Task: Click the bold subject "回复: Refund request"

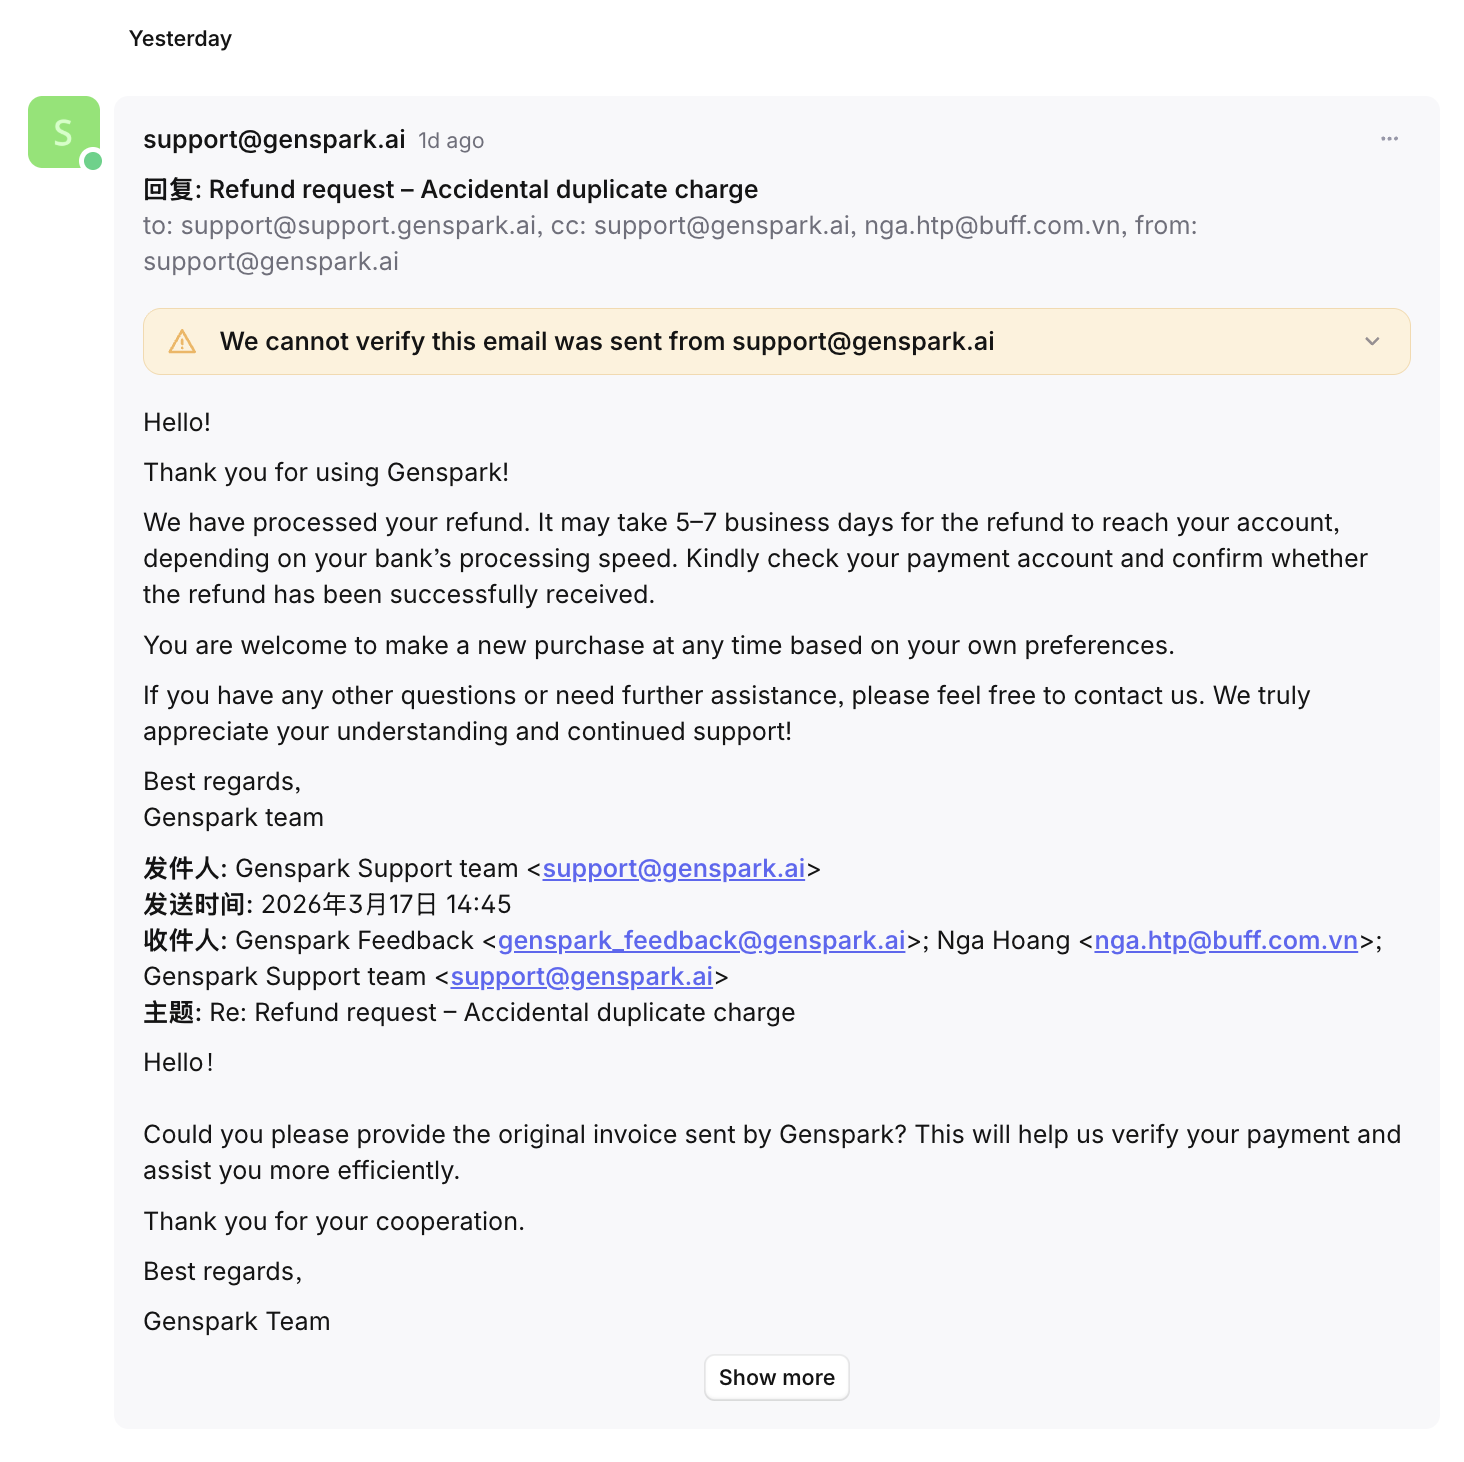Action: (450, 190)
